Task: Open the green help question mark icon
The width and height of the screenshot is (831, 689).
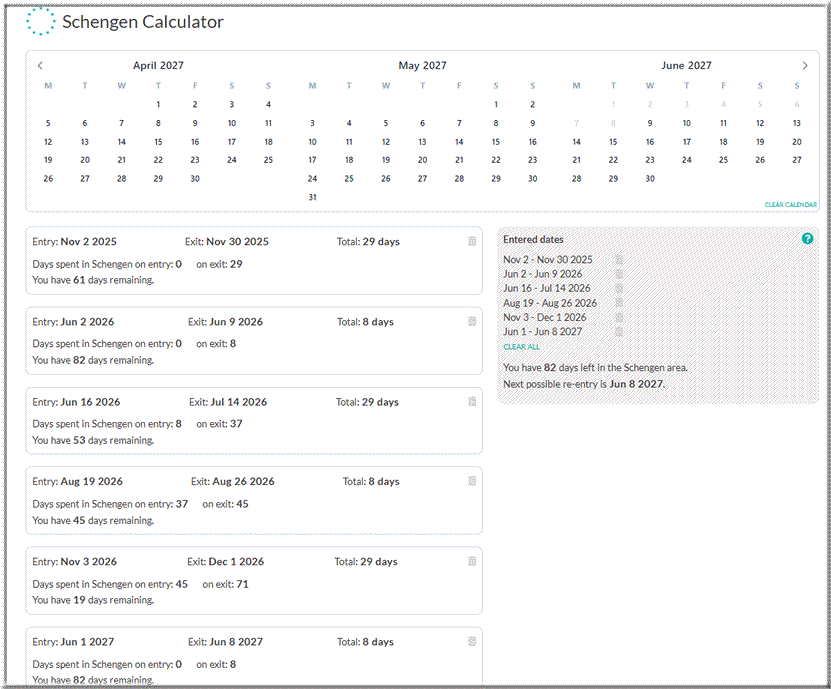Action: pos(807,239)
